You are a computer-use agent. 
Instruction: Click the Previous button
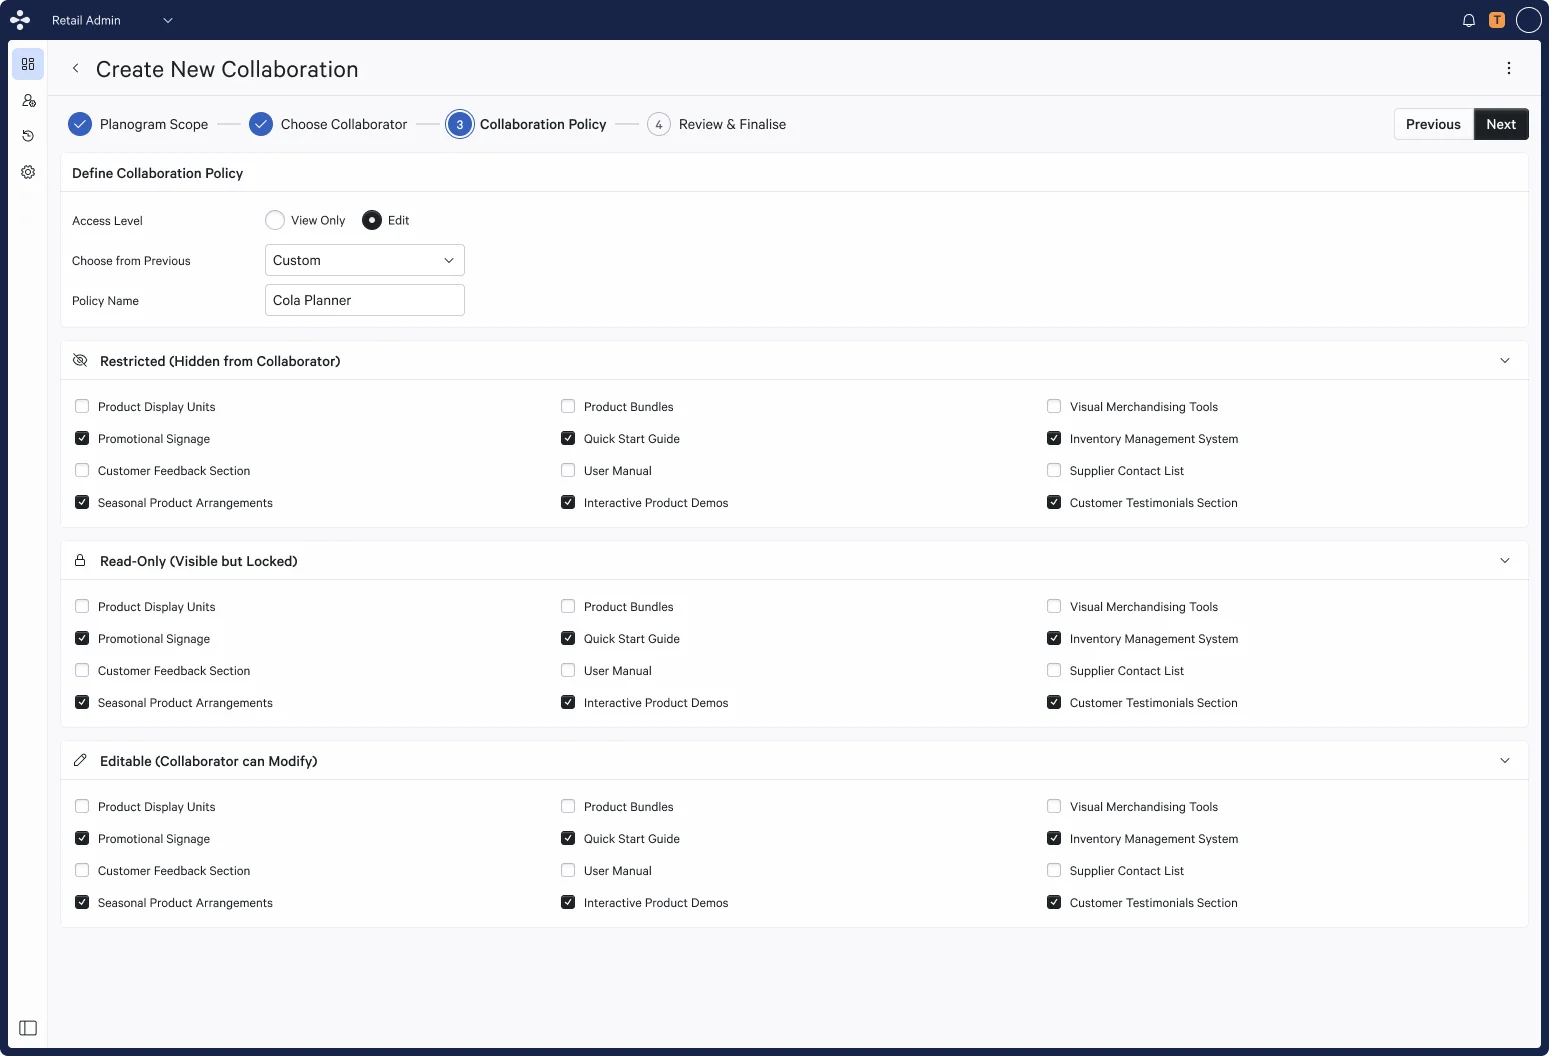1433,124
